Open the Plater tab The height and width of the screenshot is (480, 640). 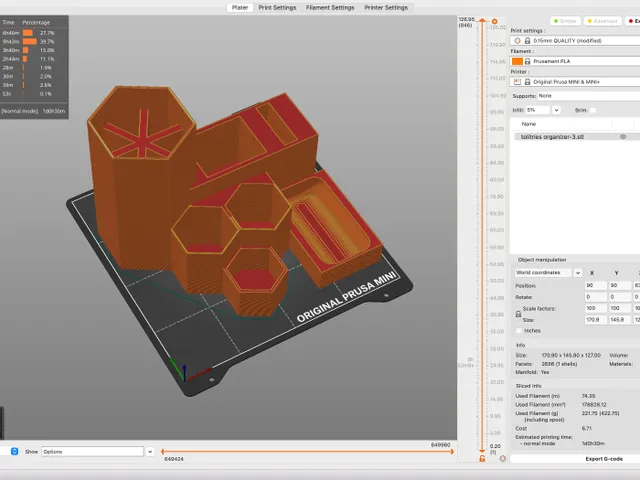tap(240, 7)
